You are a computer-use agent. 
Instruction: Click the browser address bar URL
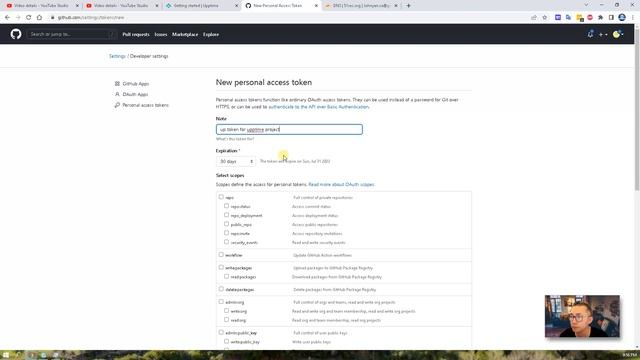coord(91,18)
